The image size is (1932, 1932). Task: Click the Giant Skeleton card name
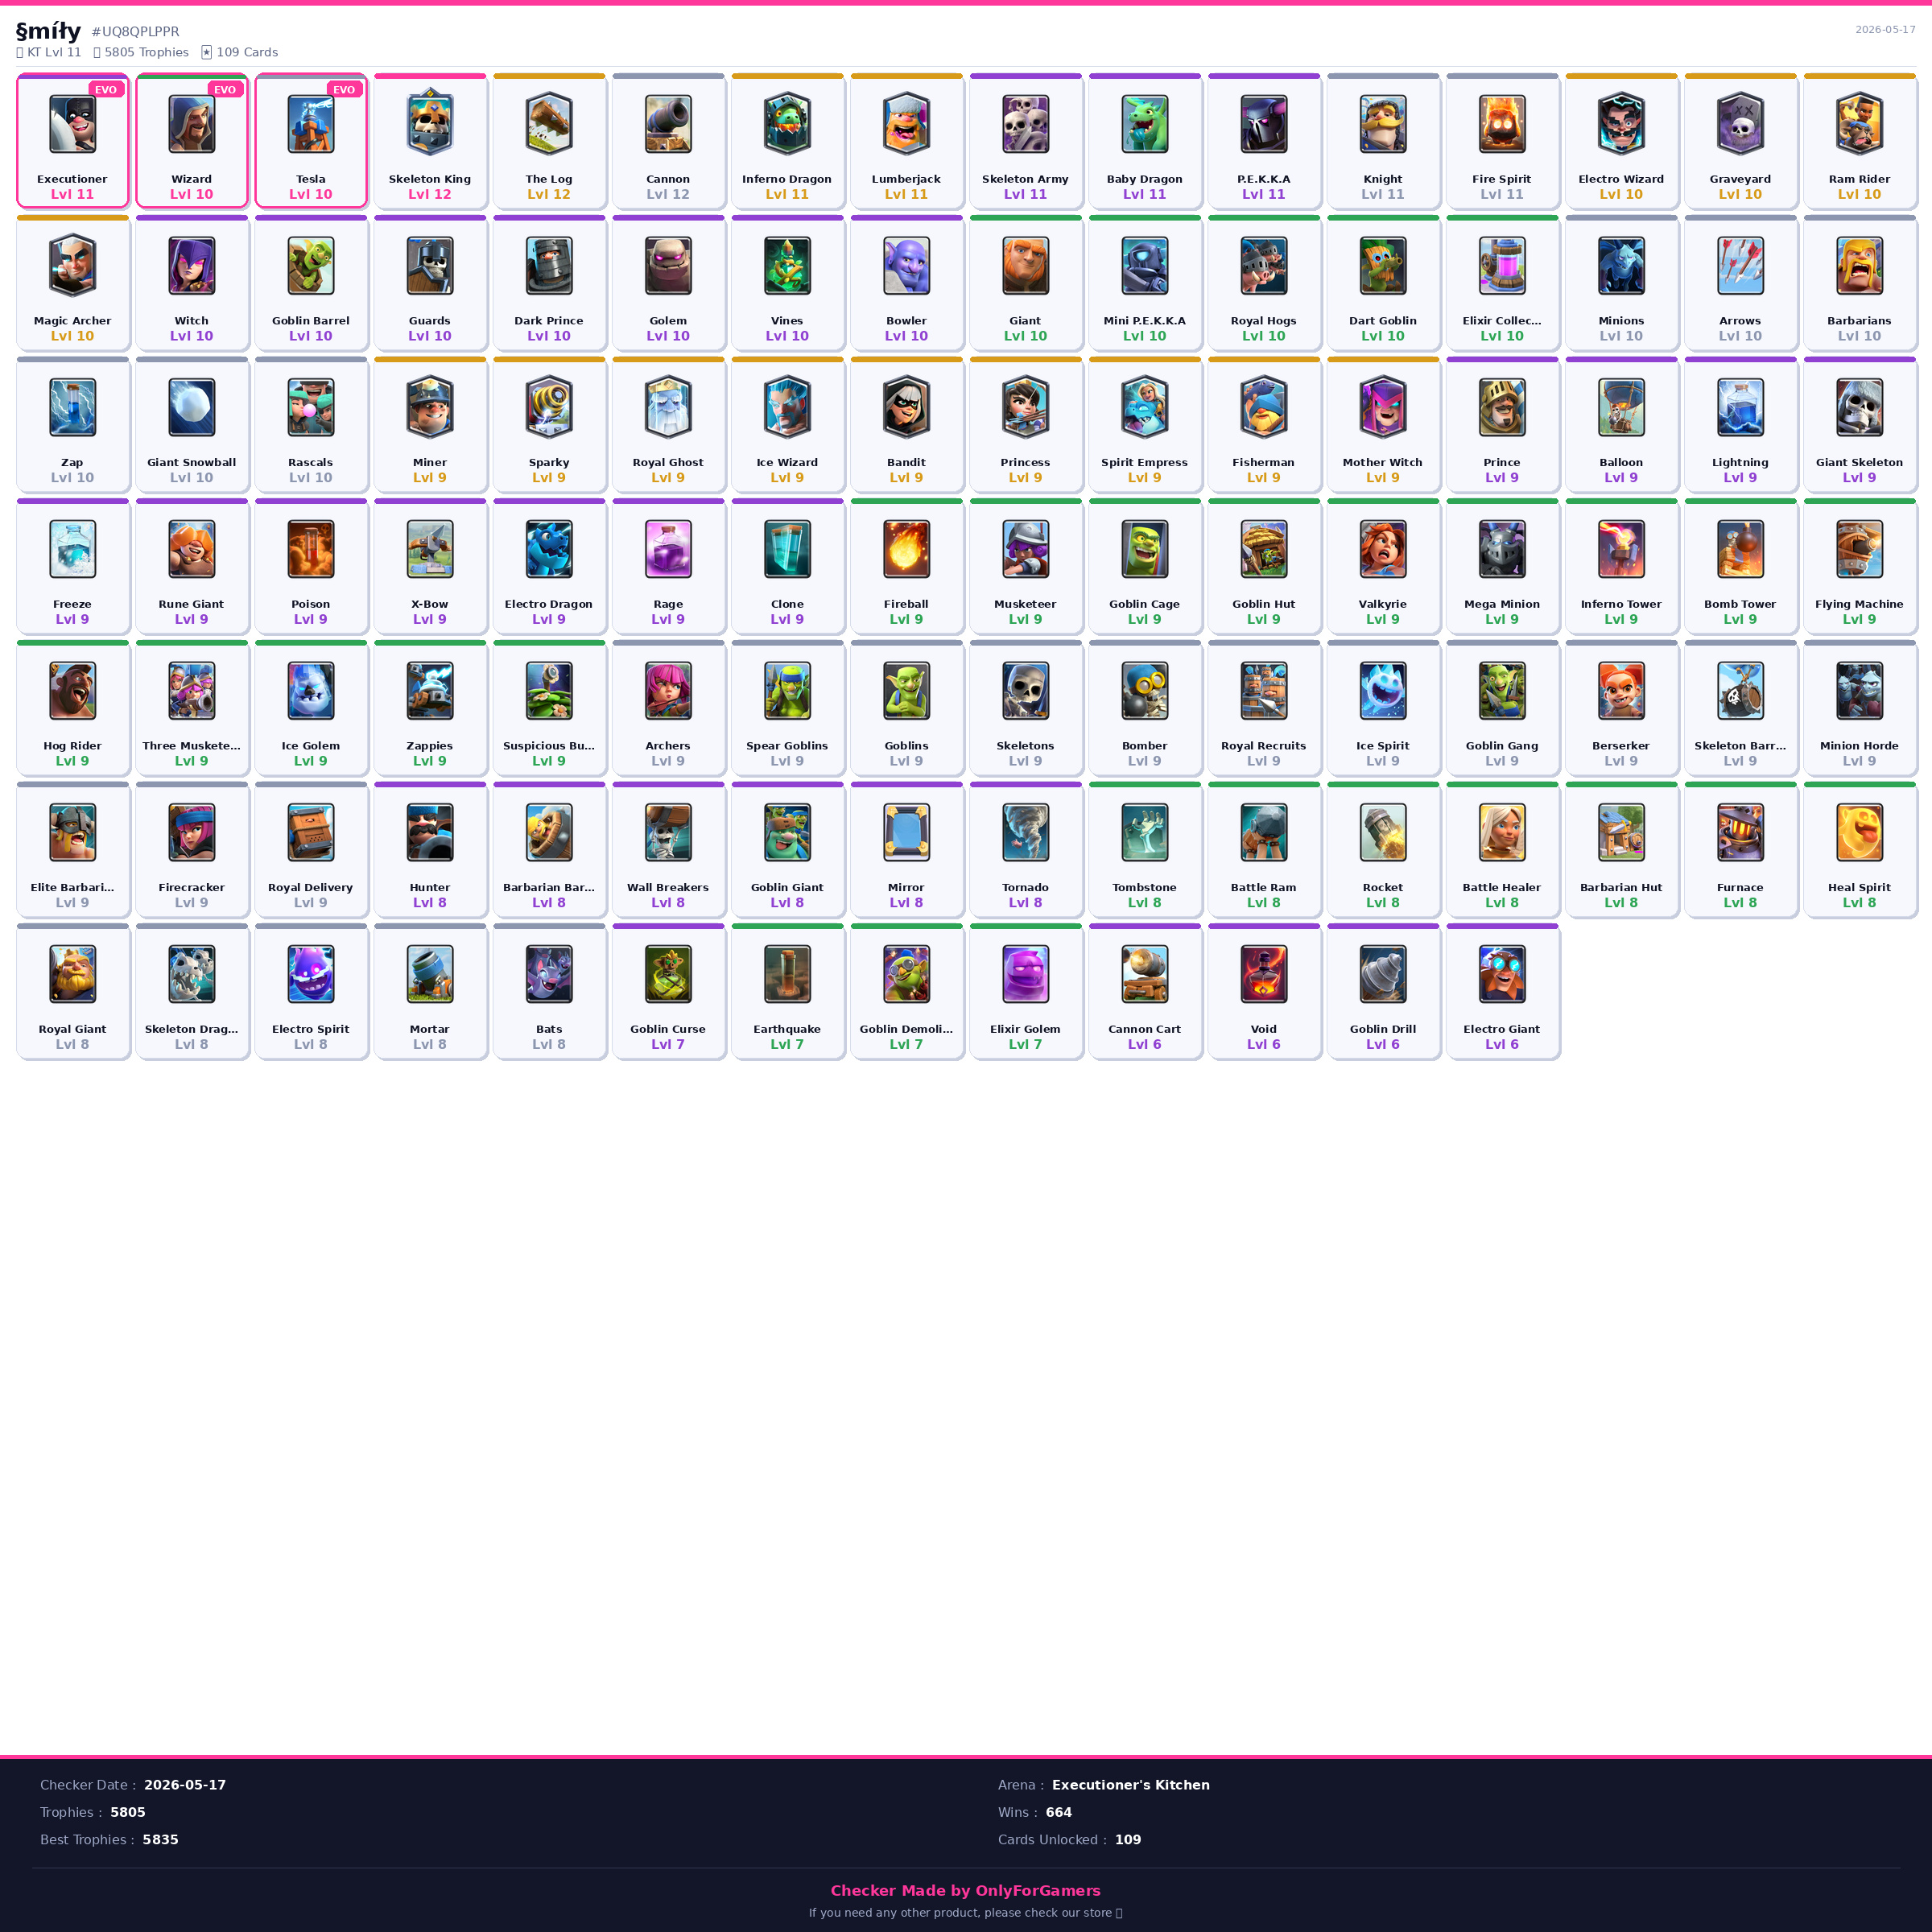(1859, 462)
